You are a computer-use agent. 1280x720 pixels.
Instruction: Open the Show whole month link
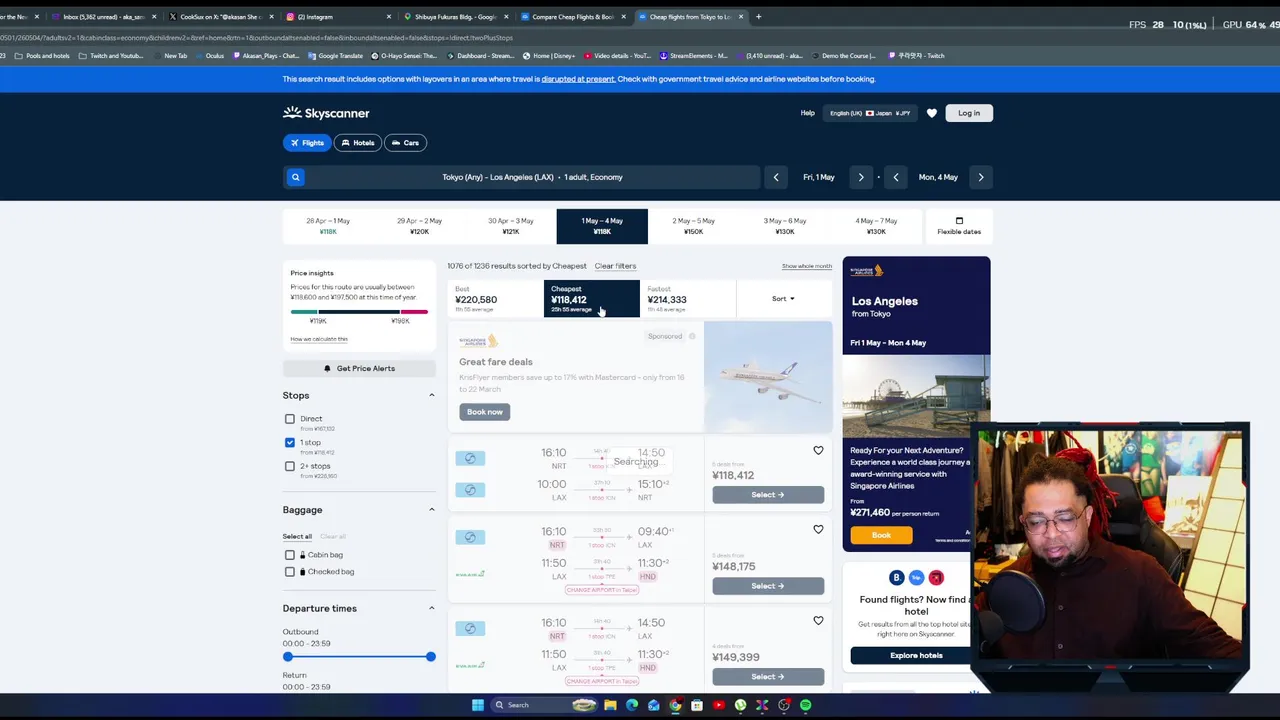pyautogui.click(x=807, y=266)
